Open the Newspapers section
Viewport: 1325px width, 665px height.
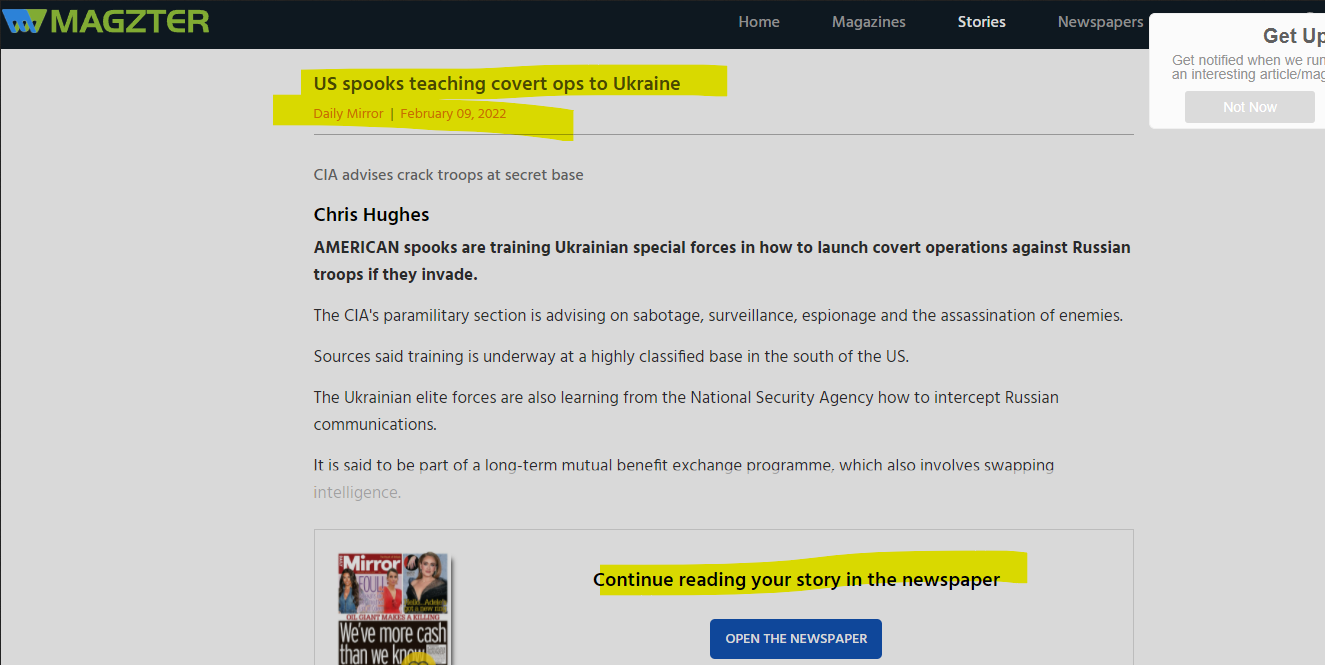pos(1100,22)
